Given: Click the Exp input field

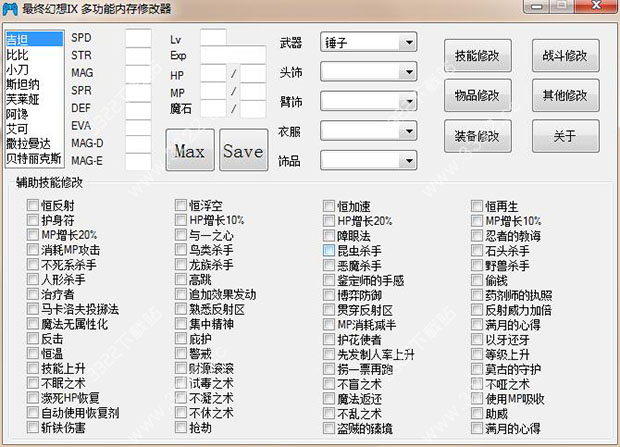Looking at the screenshot, I should (x=233, y=55).
